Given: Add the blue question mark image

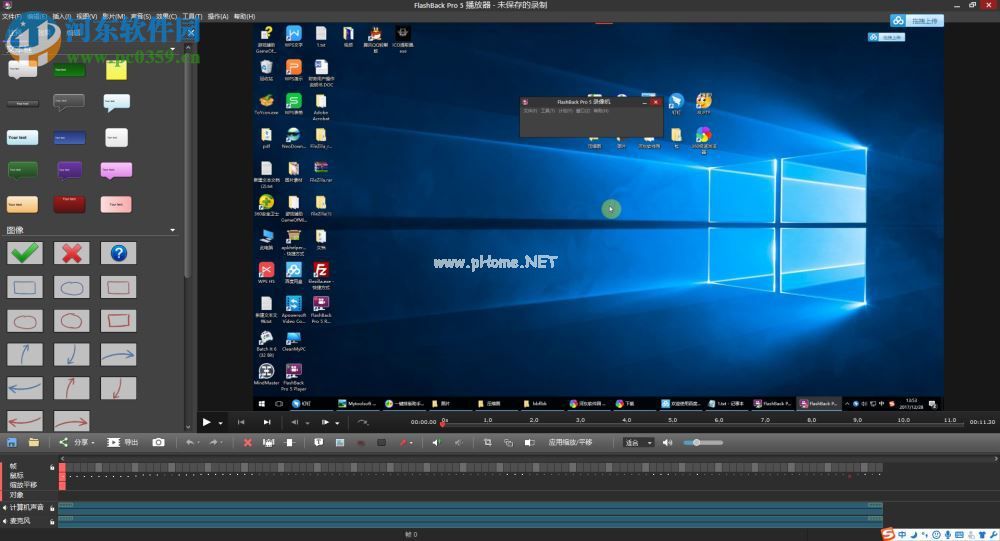Looking at the screenshot, I should pos(119,253).
